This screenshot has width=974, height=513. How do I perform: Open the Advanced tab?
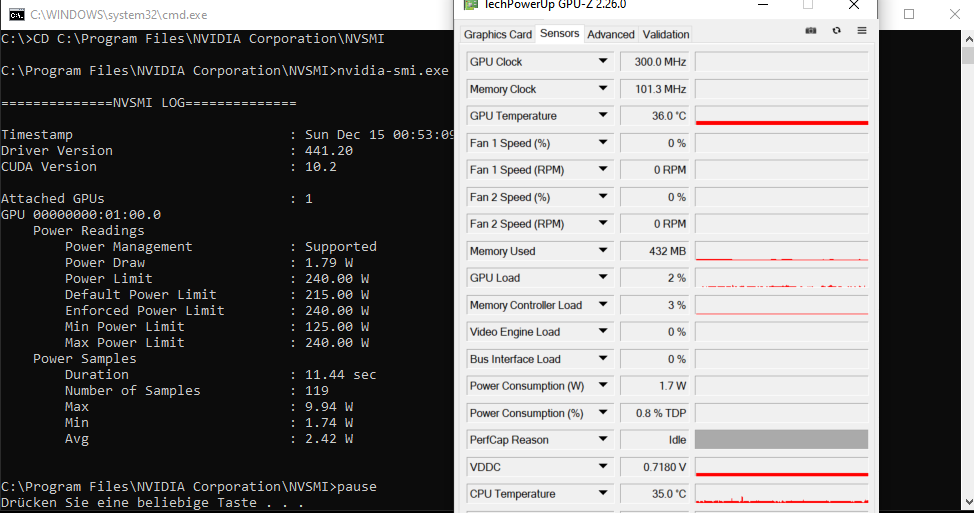(x=611, y=34)
